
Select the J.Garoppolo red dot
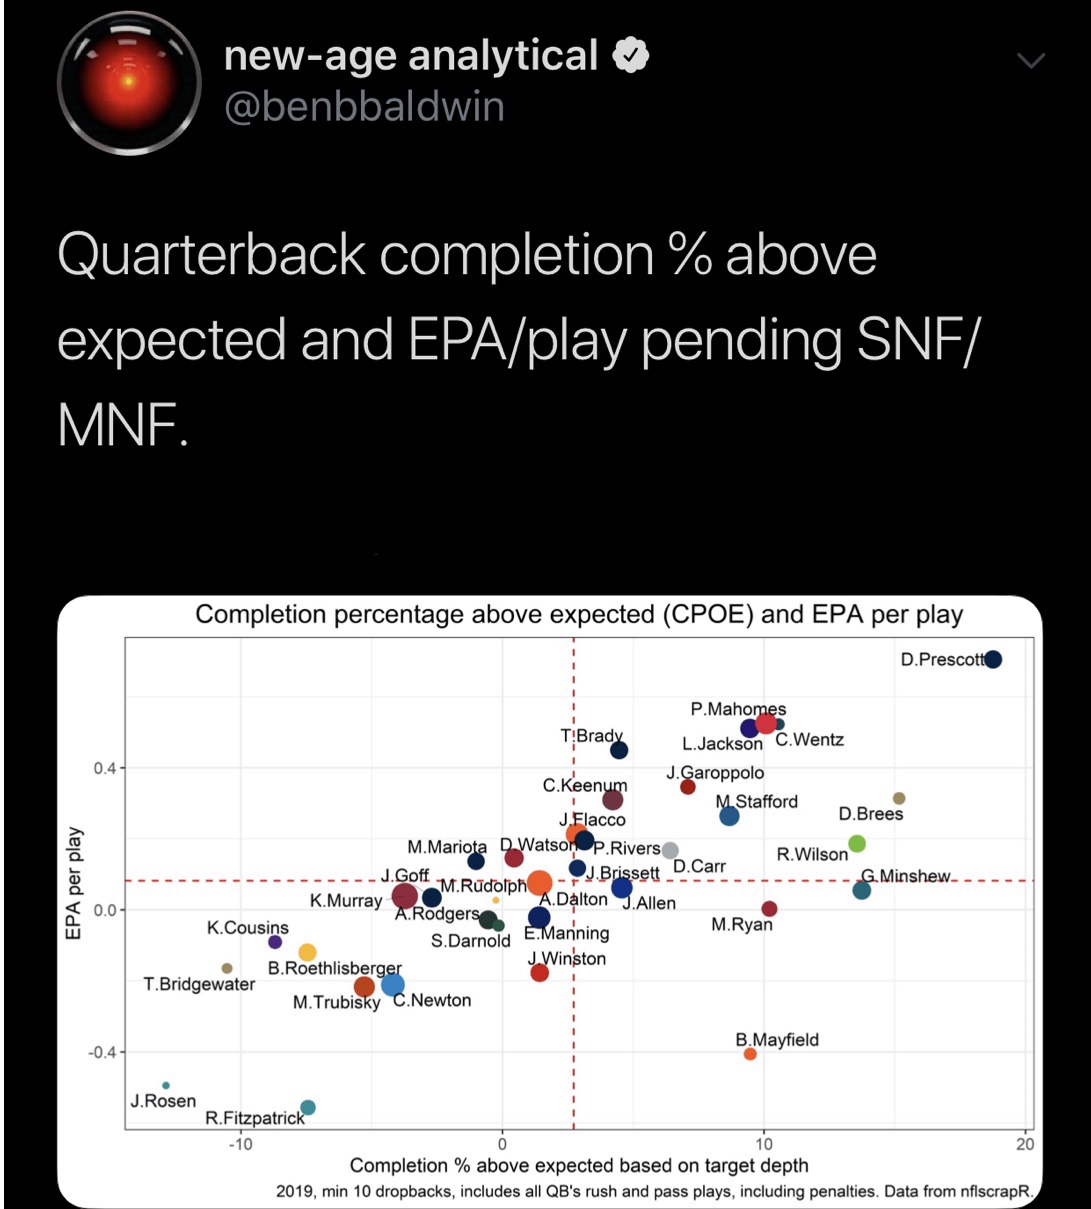(688, 787)
